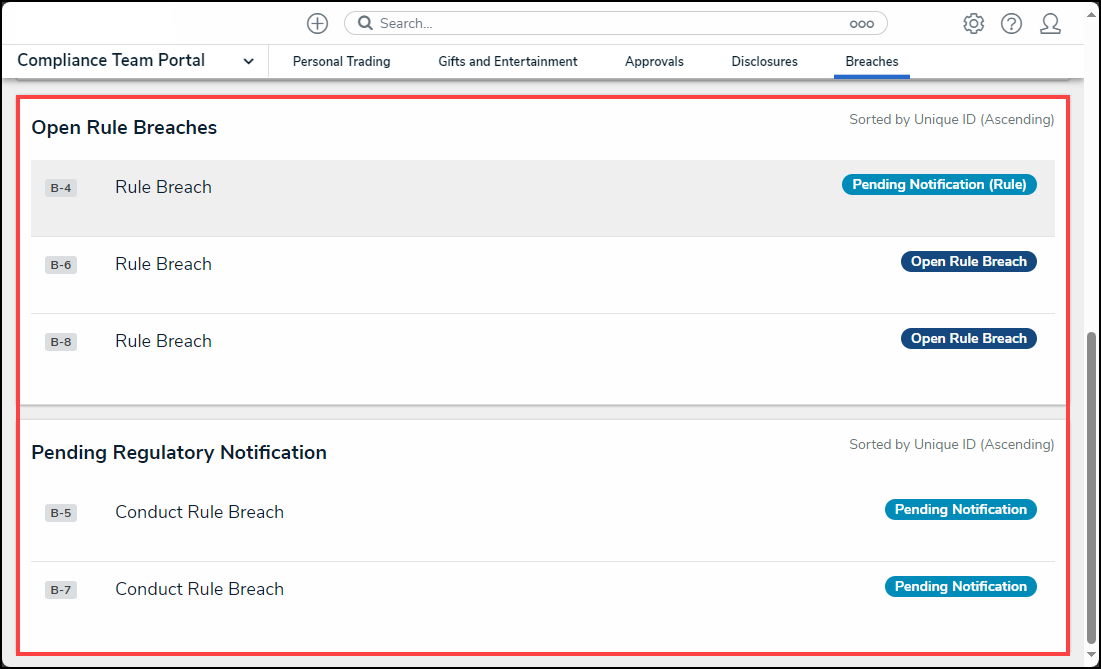The image size is (1101, 669).
Task: Open Conduct Rule Breach B-7
Action: (199, 590)
